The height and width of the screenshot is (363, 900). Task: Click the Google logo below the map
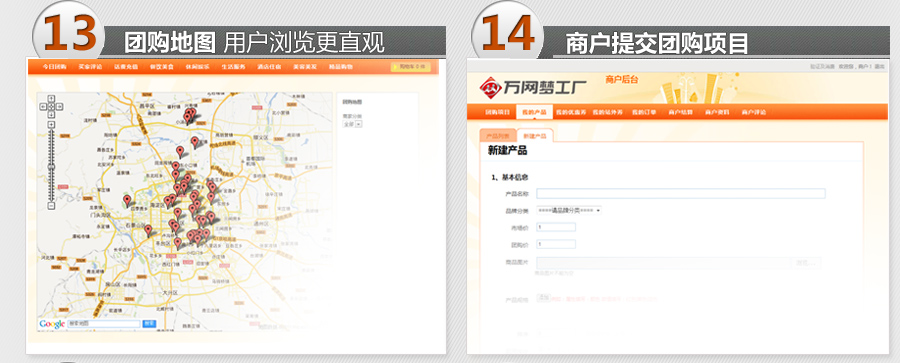52,324
